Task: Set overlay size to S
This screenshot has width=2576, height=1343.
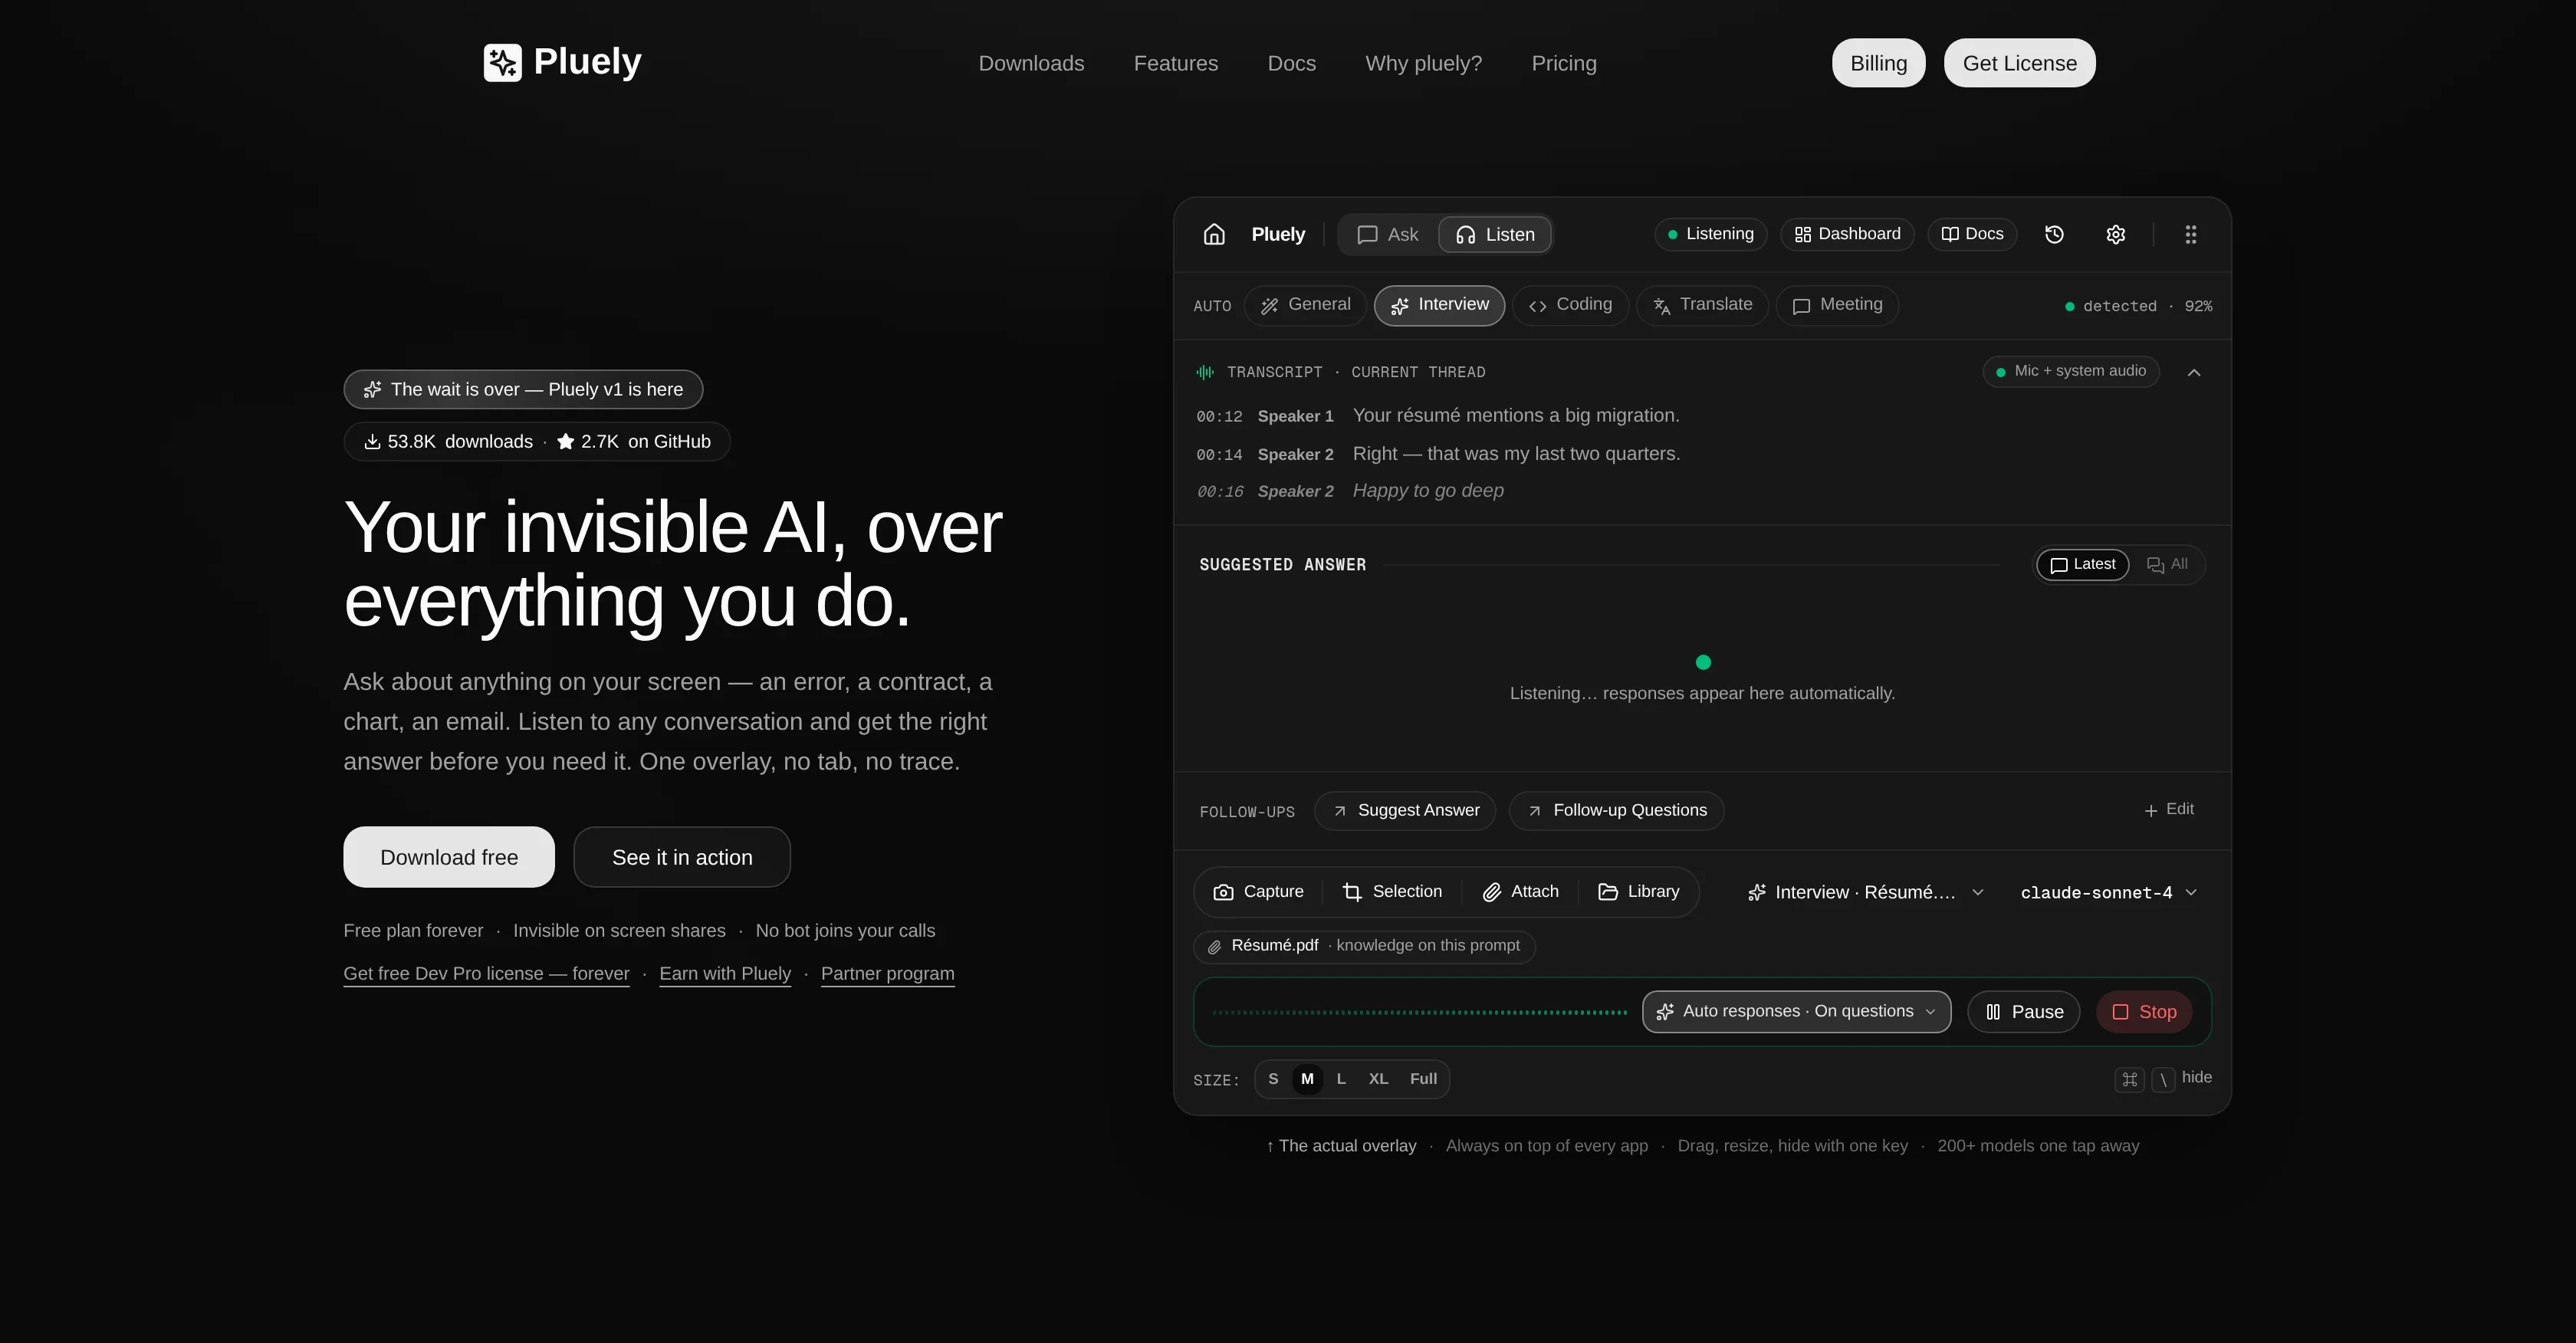Action: pyautogui.click(x=1273, y=1079)
